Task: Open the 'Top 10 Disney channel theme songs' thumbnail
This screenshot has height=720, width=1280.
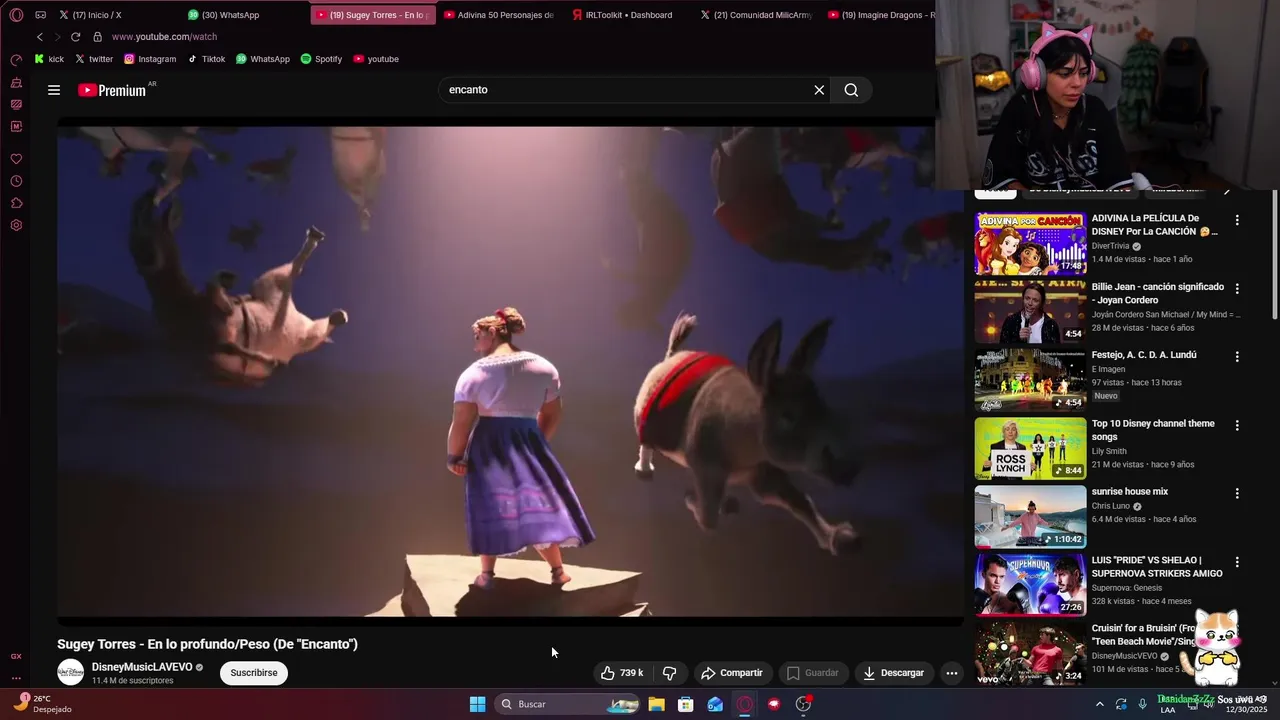Action: point(1030,448)
